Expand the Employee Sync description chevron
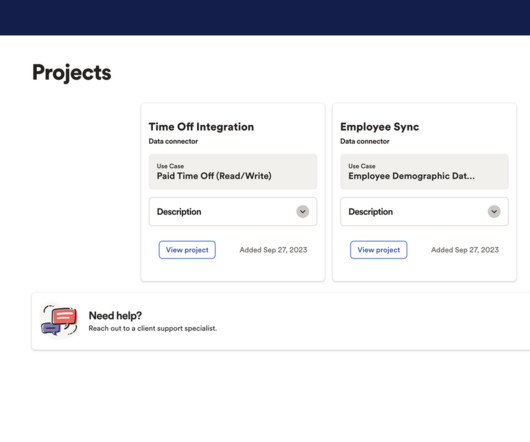 494,212
